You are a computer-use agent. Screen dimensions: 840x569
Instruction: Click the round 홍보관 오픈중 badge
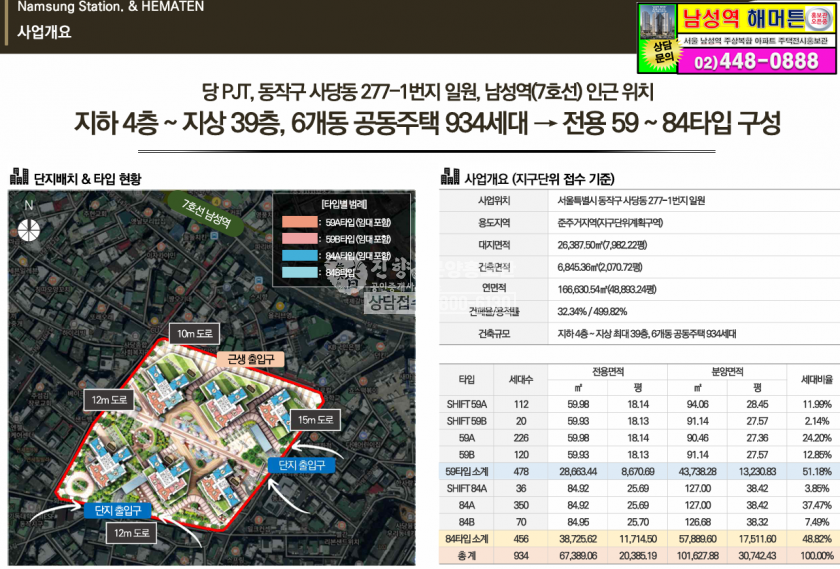pyautogui.click(x=819, y=18)
